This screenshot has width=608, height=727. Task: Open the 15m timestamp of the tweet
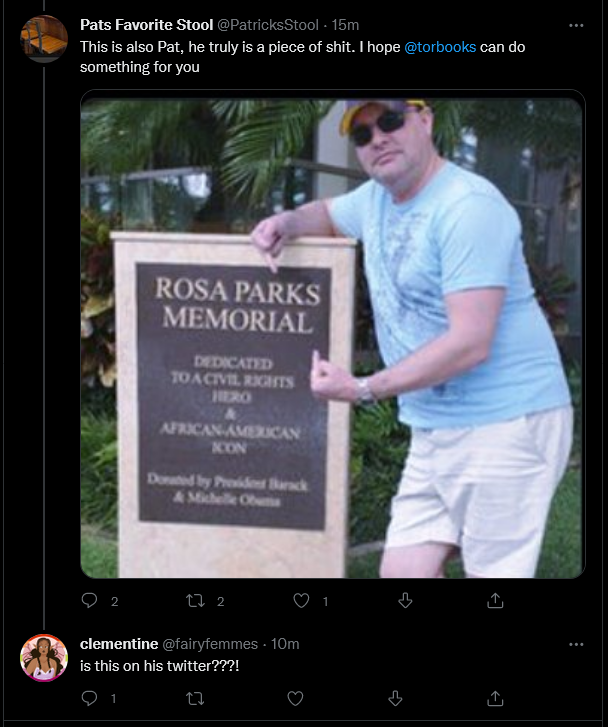(x=346, y=25)
